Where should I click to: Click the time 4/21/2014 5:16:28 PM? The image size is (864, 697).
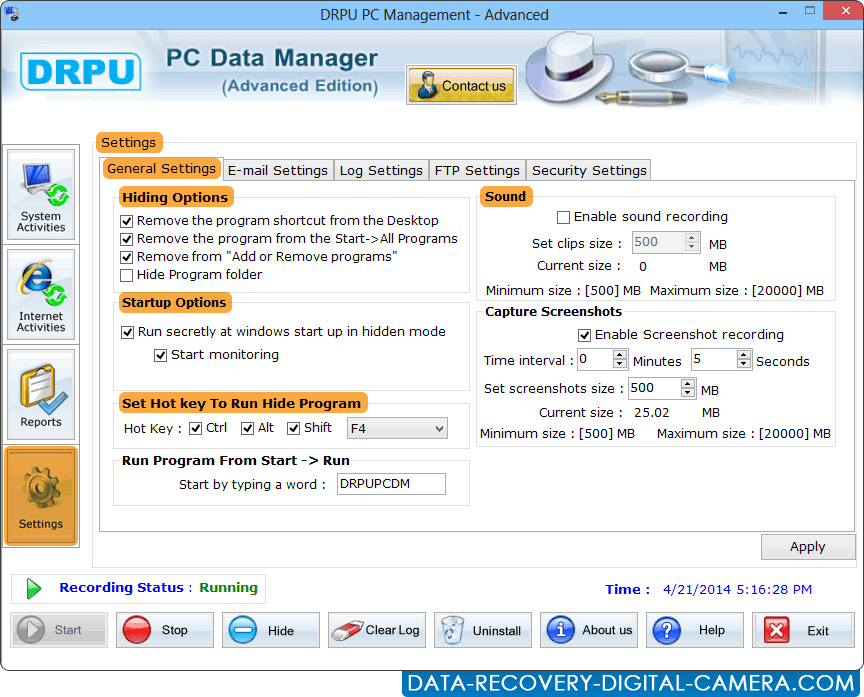[x=737, y=590]
